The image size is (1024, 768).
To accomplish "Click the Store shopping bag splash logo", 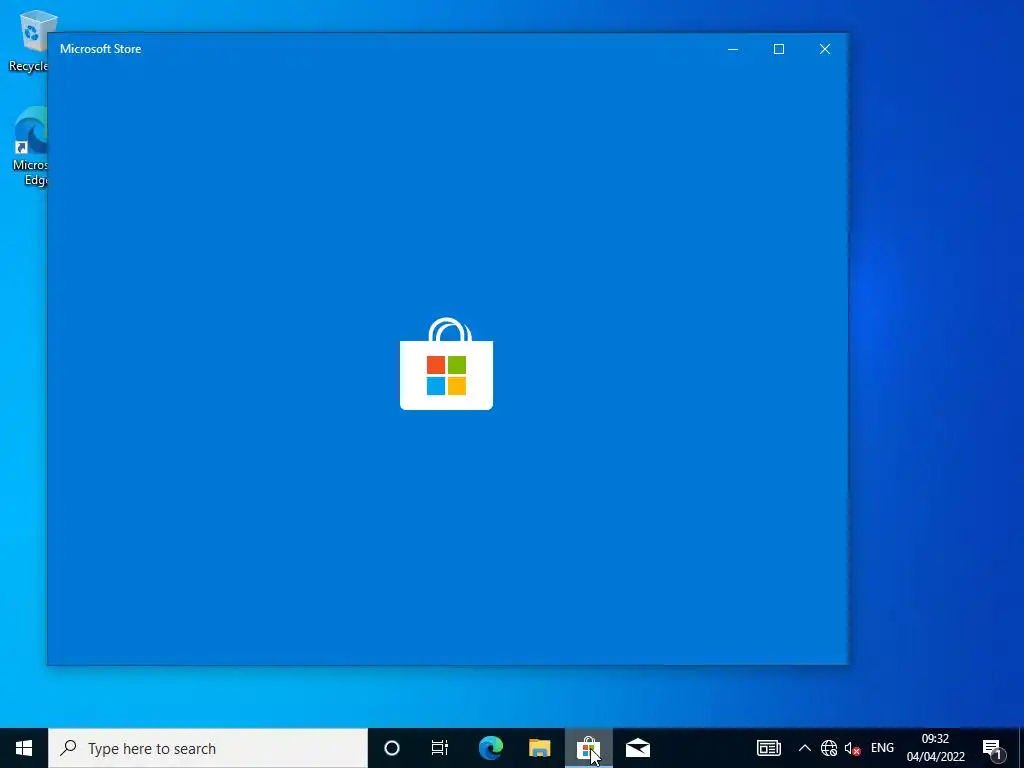I will (x=447, y=364).
